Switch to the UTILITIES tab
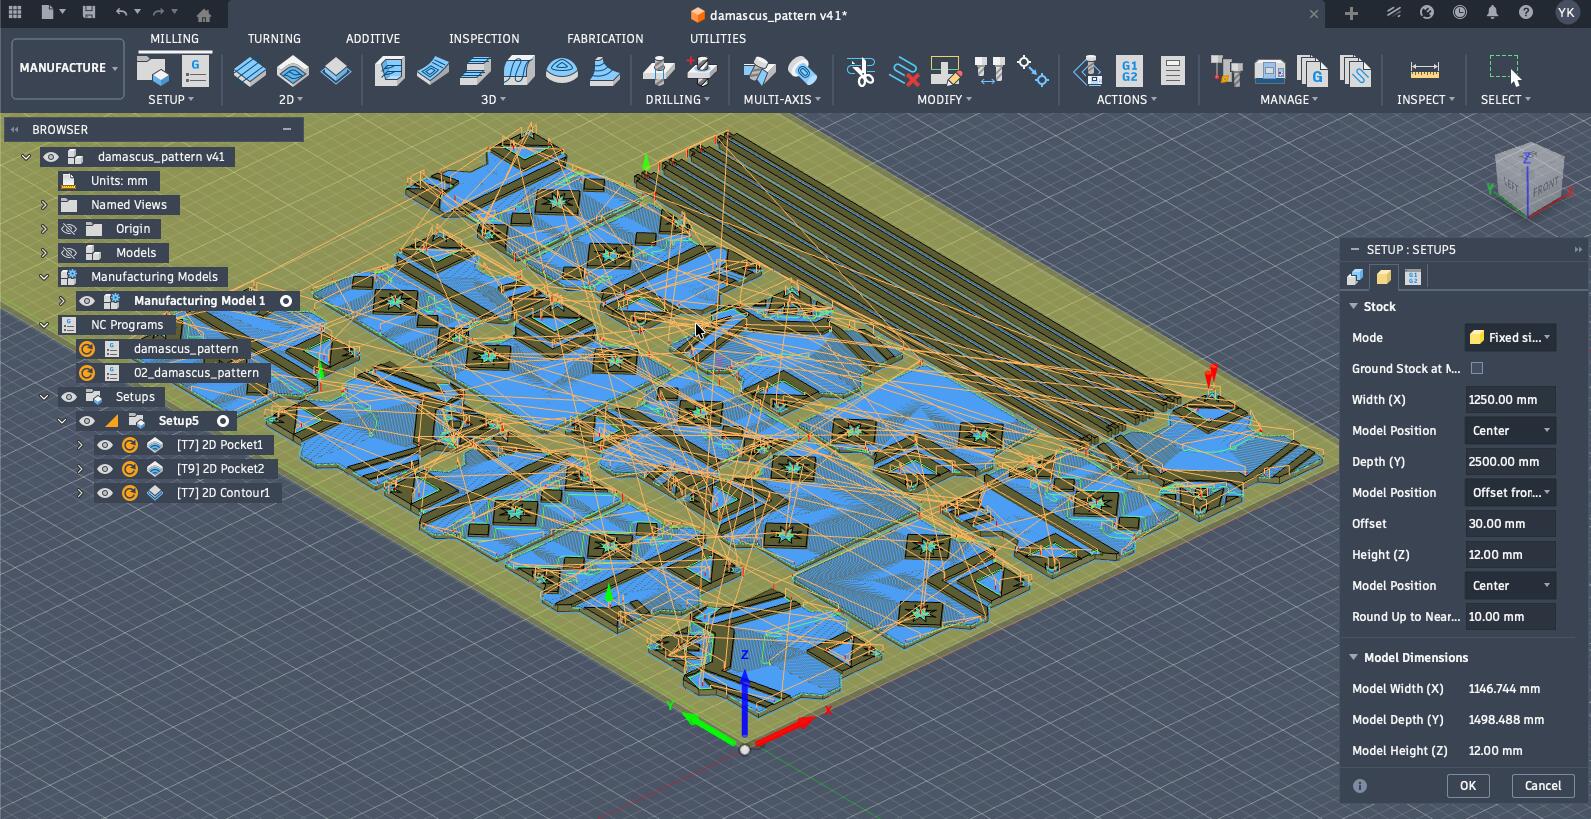This screenshot has width=1591, height=819. tap(718, 38)
